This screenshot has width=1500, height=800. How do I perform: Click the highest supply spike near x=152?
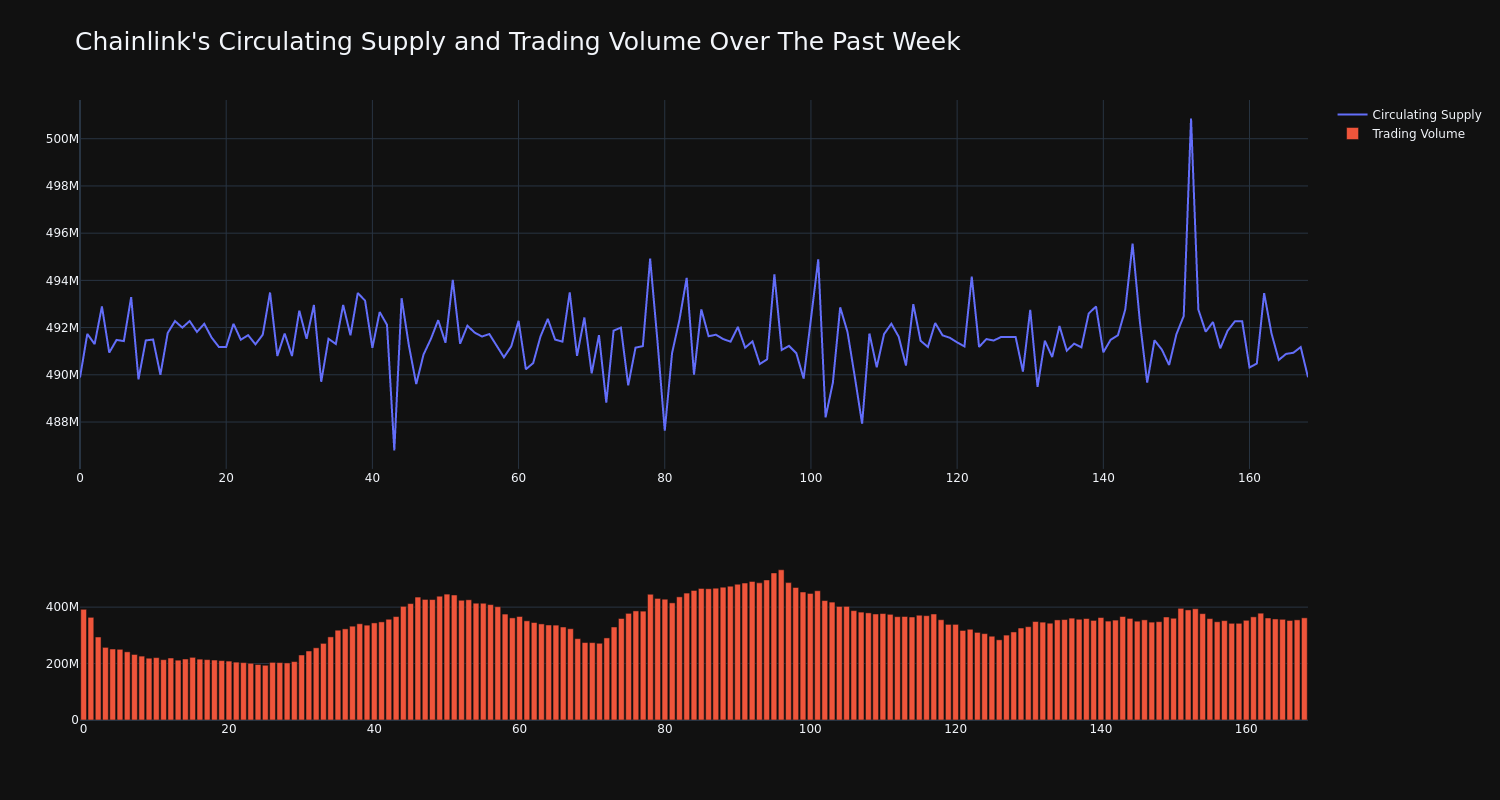click(x=1190, y=120)
